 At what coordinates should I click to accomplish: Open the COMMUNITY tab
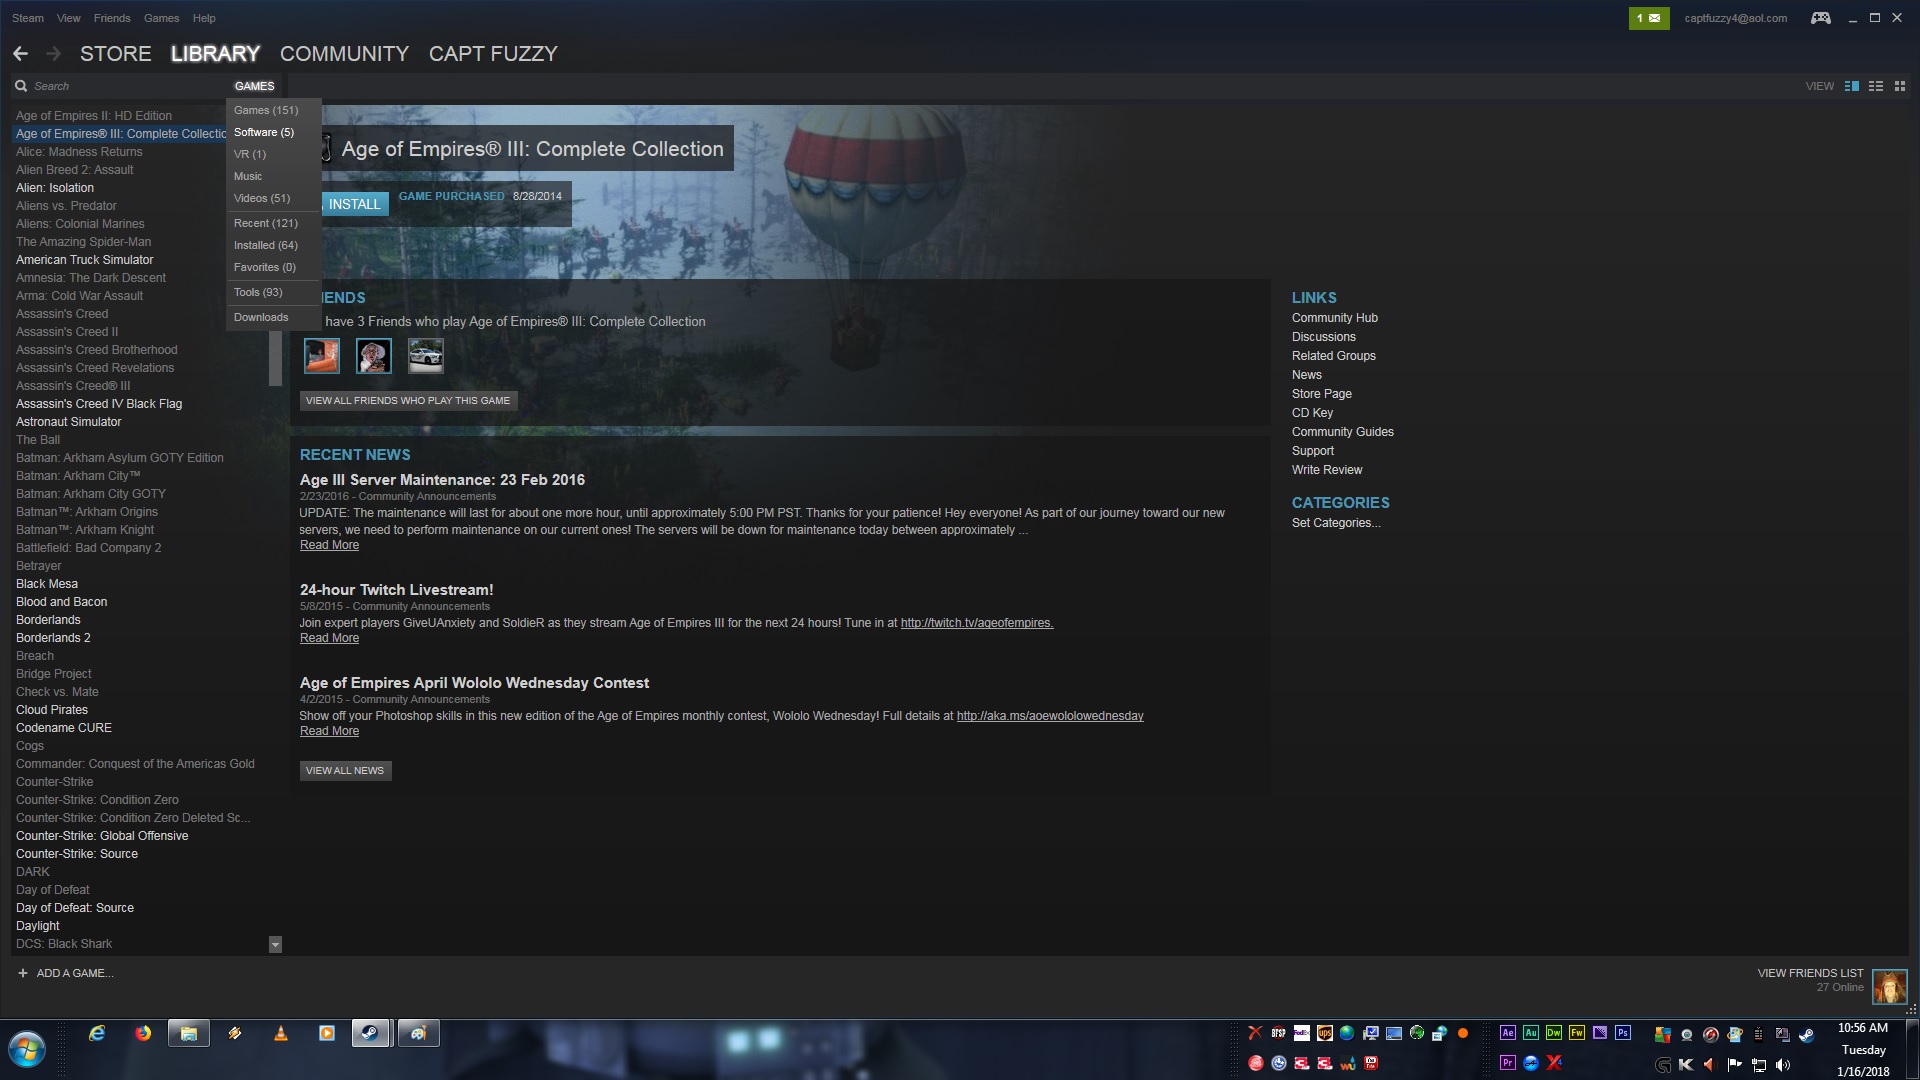click(x=344, y=54)
